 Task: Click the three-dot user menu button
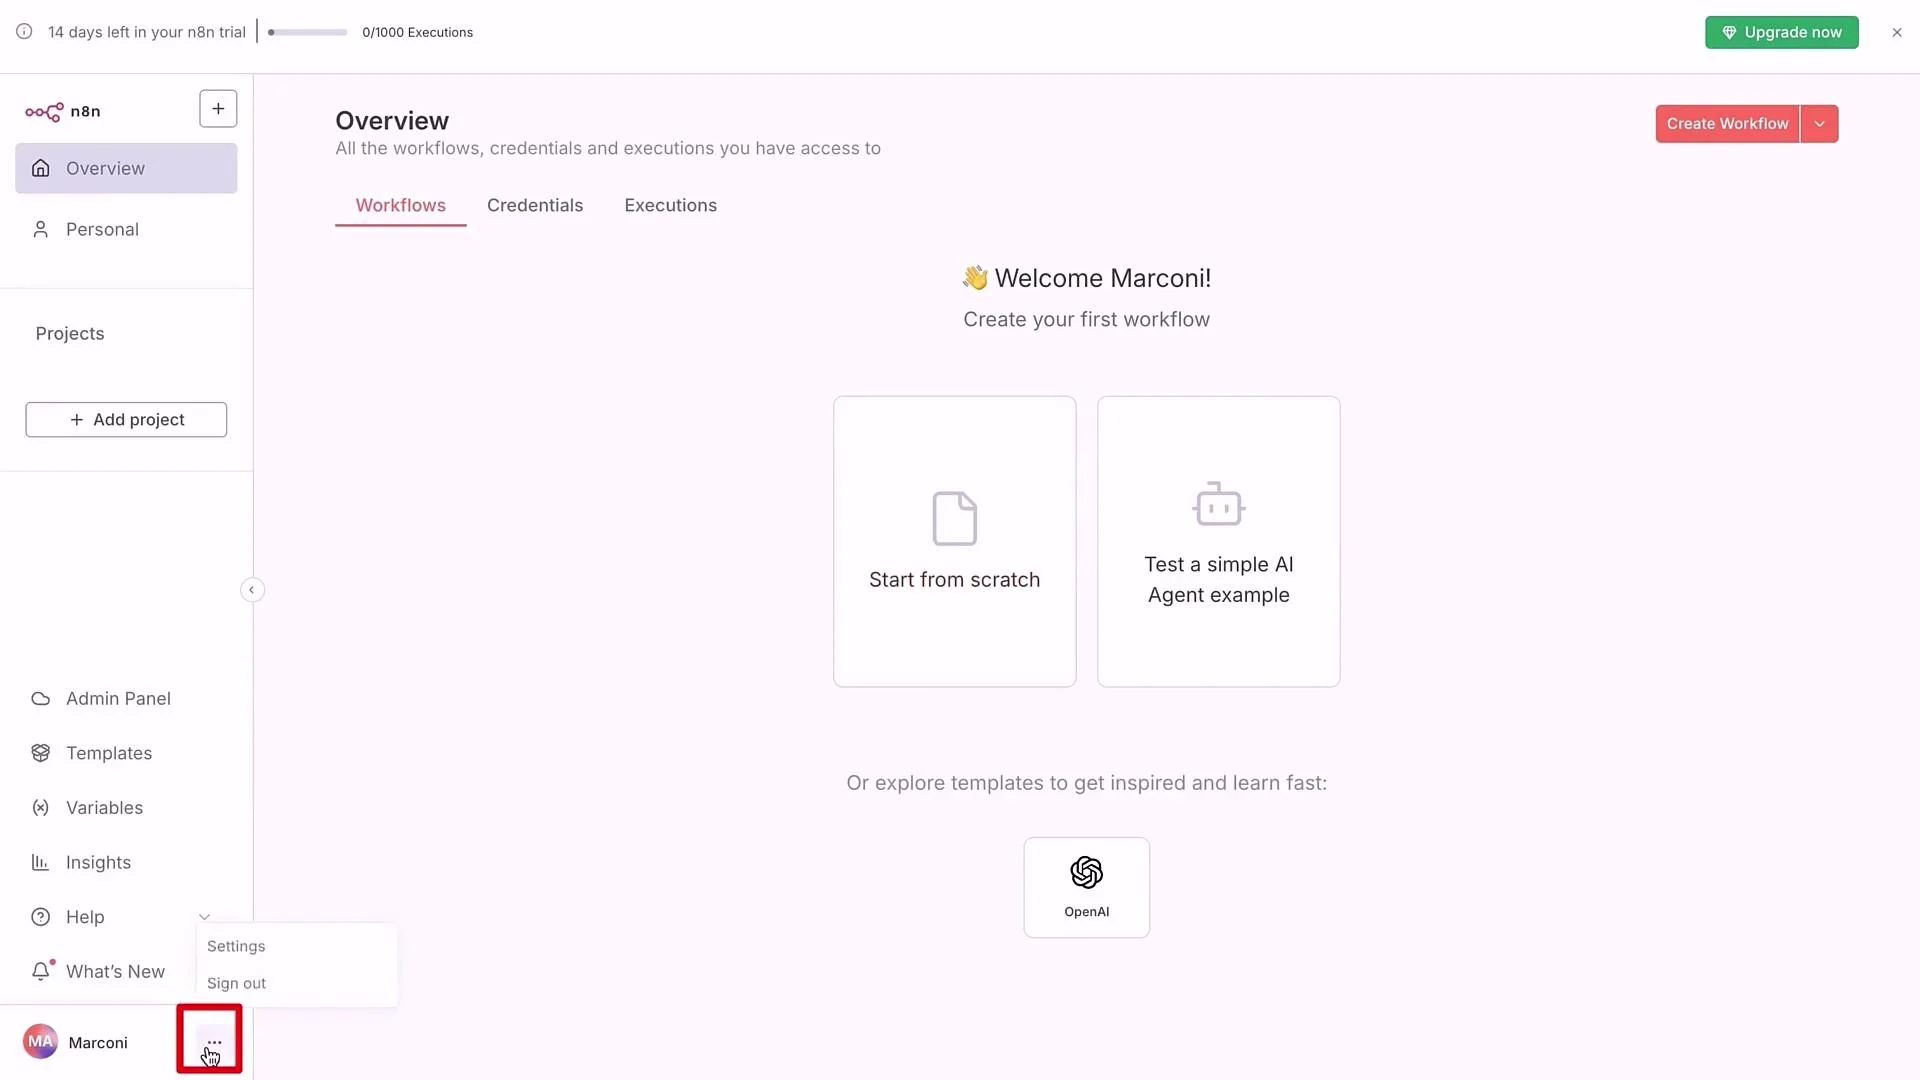pyautogui.click(x=214, y=1042)
